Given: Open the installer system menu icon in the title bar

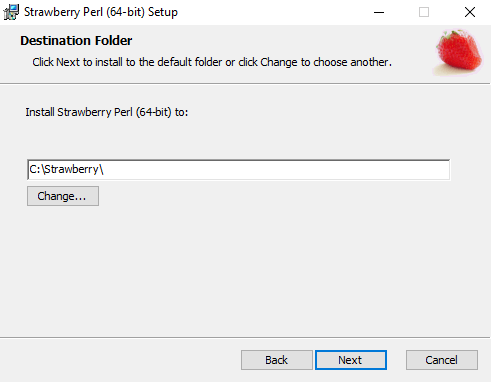Looking at the screenshot, I should (11, 12).
